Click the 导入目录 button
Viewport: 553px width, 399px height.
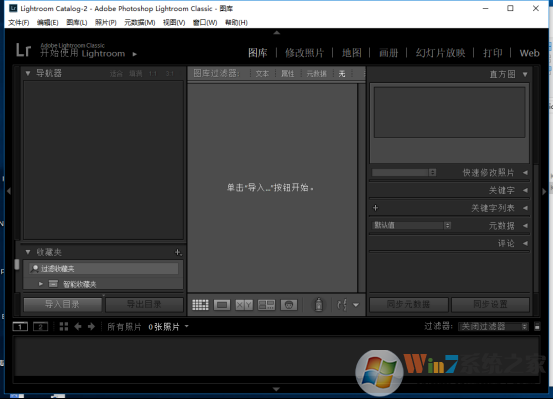tap(62, 304)
